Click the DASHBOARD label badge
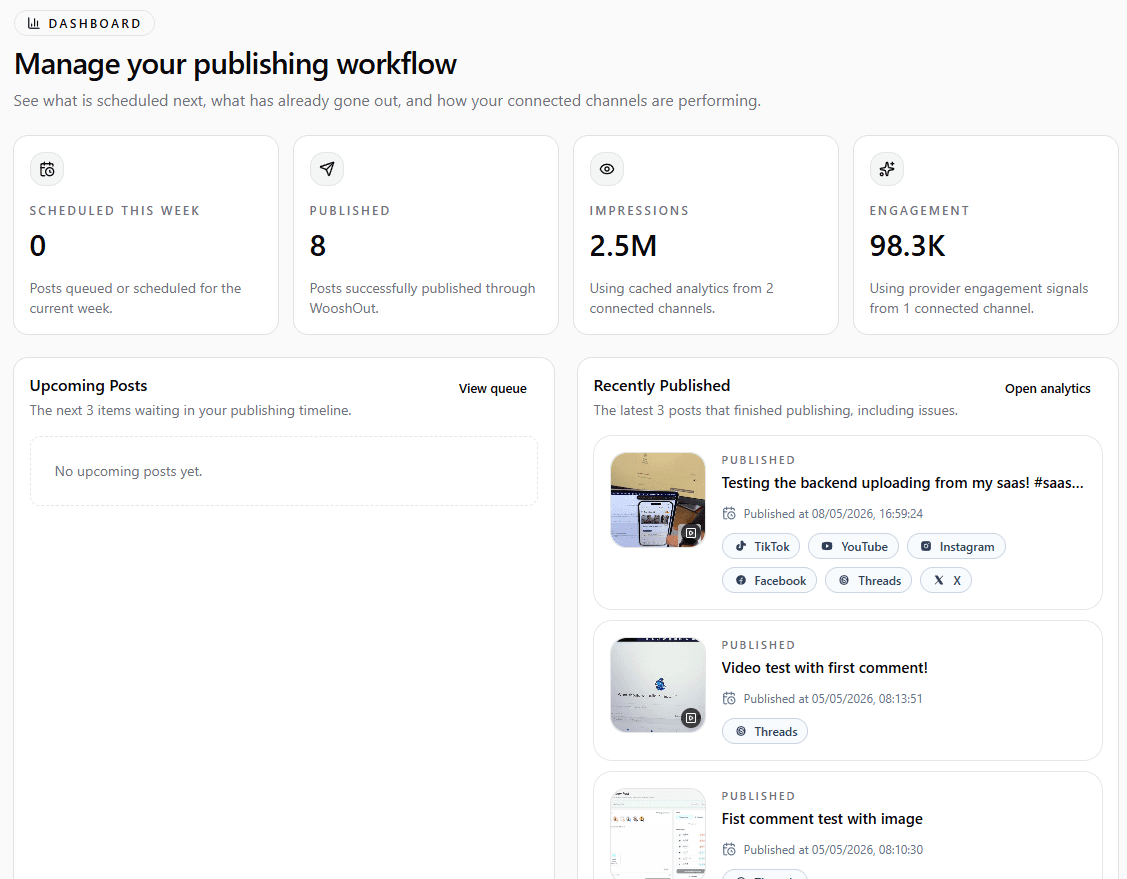Image resolution: width=1127 pixels, height=879 pixels. click(x=84, y=23)
